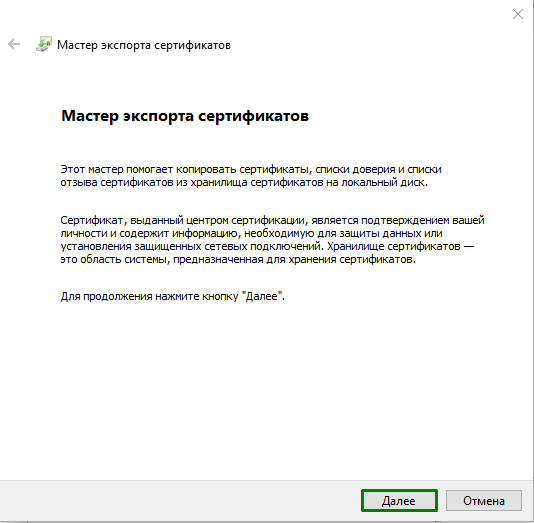Click the phrase это область системы
Viewport: 534px width, 523px height.
[114, 259]
